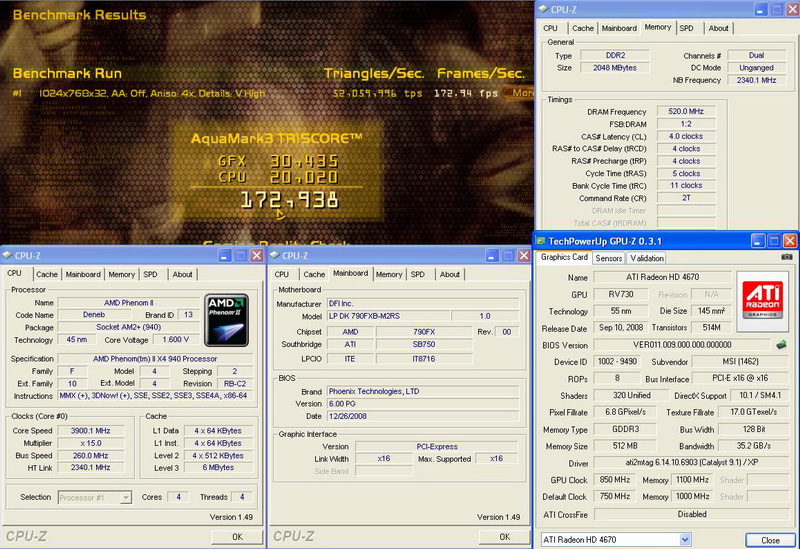Click the GPU Clock 850 MHz field

pos(614,480)
